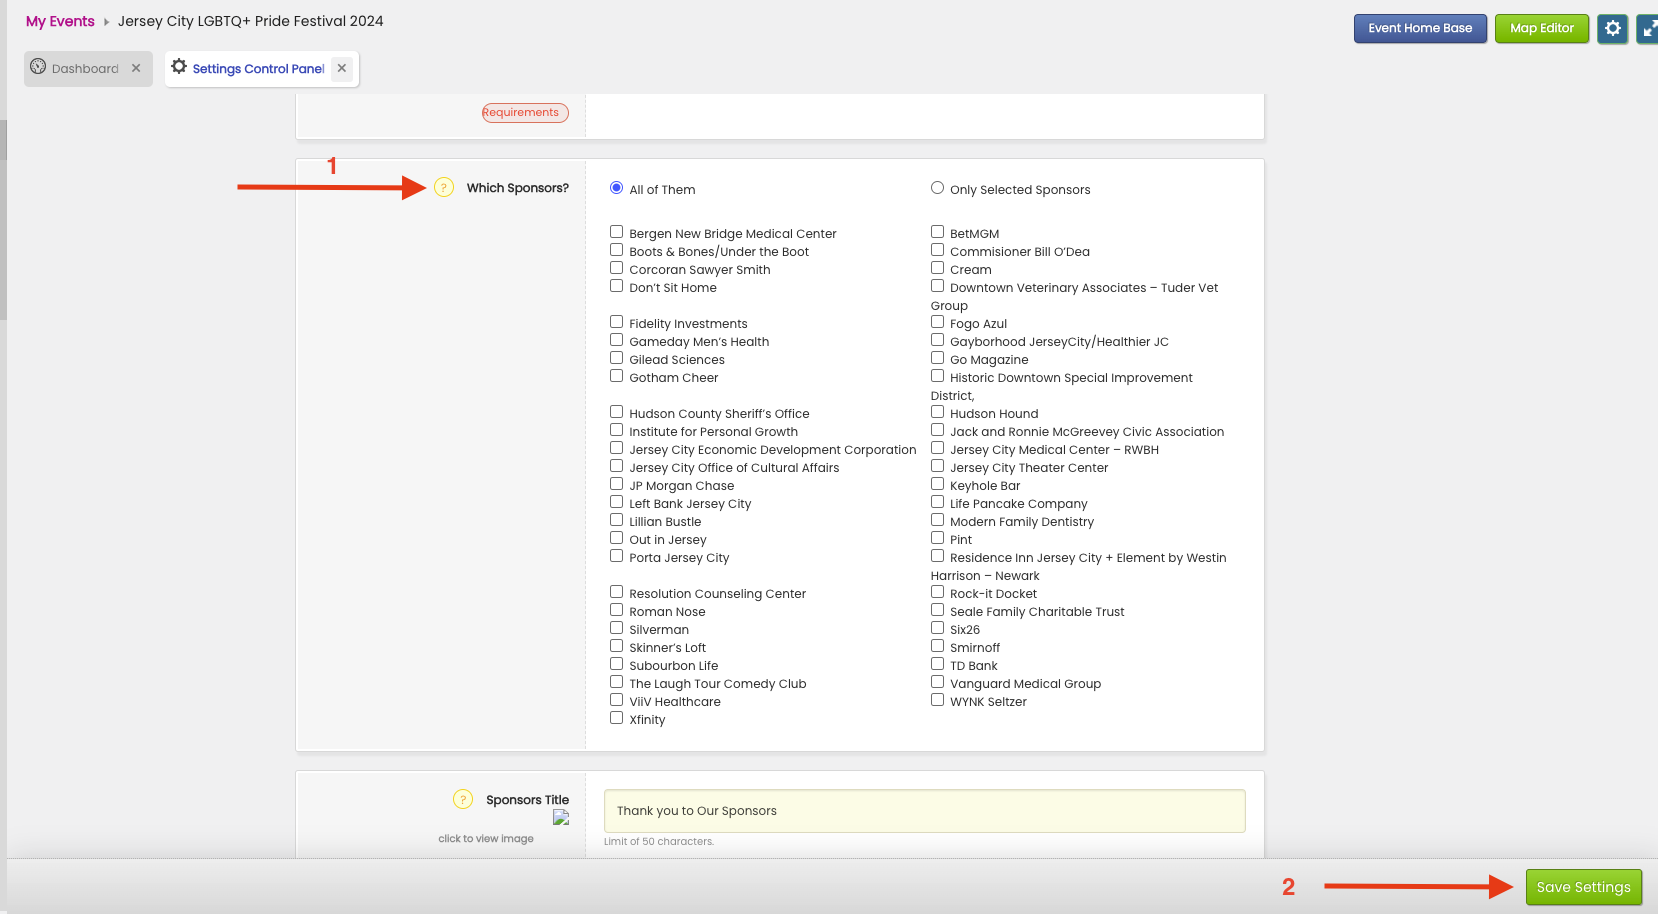
Task: Check Vanguard Medical Group
Action: 937,682
